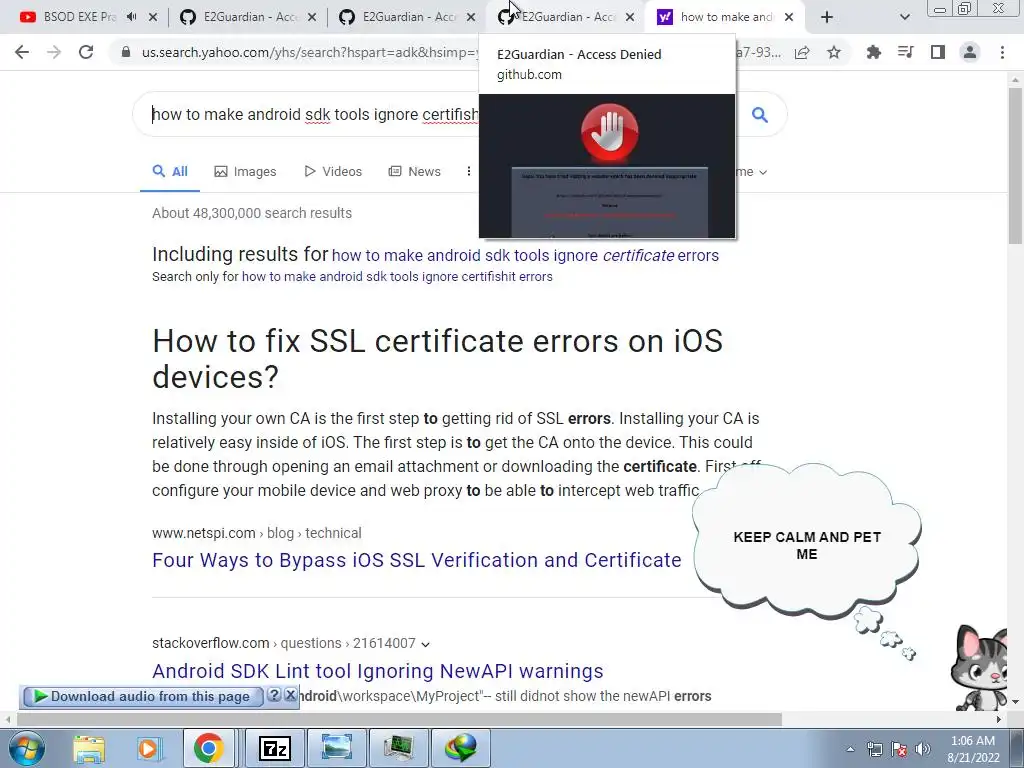Click horizontal scrollbar right arrow
Screen dimensions: 1024x768
click(x=999, y=719)
